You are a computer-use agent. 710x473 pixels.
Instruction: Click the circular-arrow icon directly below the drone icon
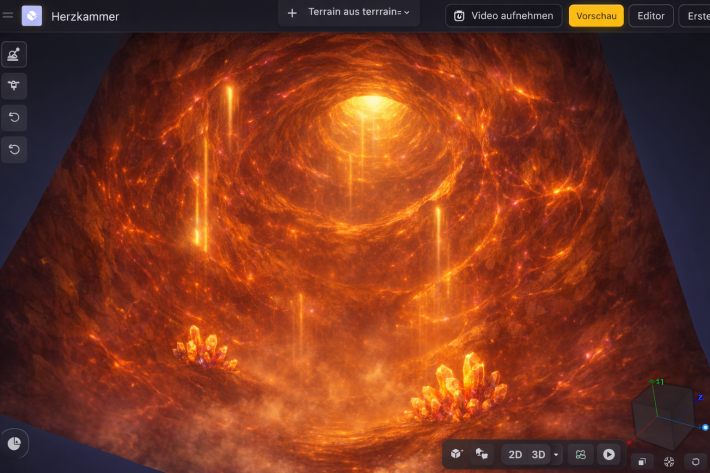tap(14, 118)
